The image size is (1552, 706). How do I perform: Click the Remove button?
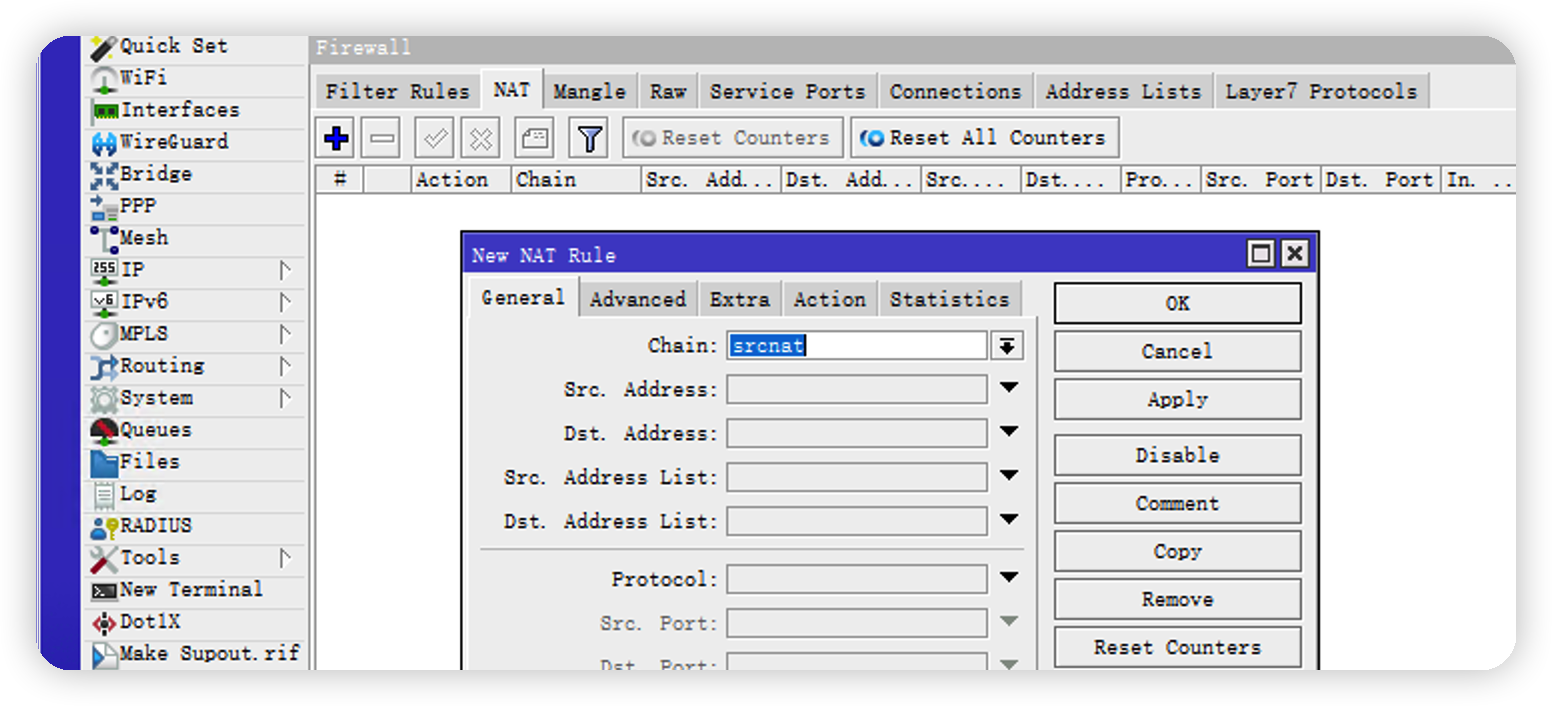click(1177, 599)
